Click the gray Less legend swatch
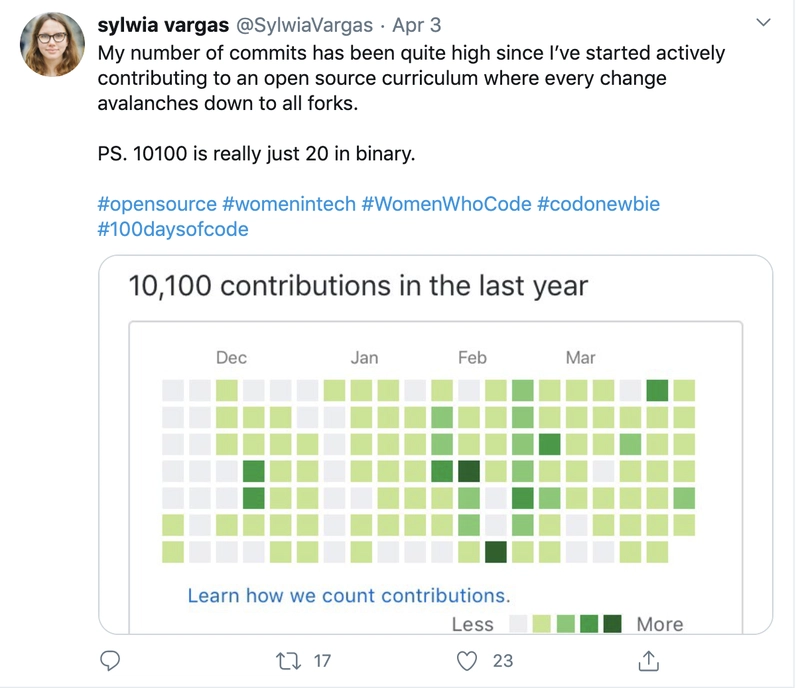 click(518, 624)
